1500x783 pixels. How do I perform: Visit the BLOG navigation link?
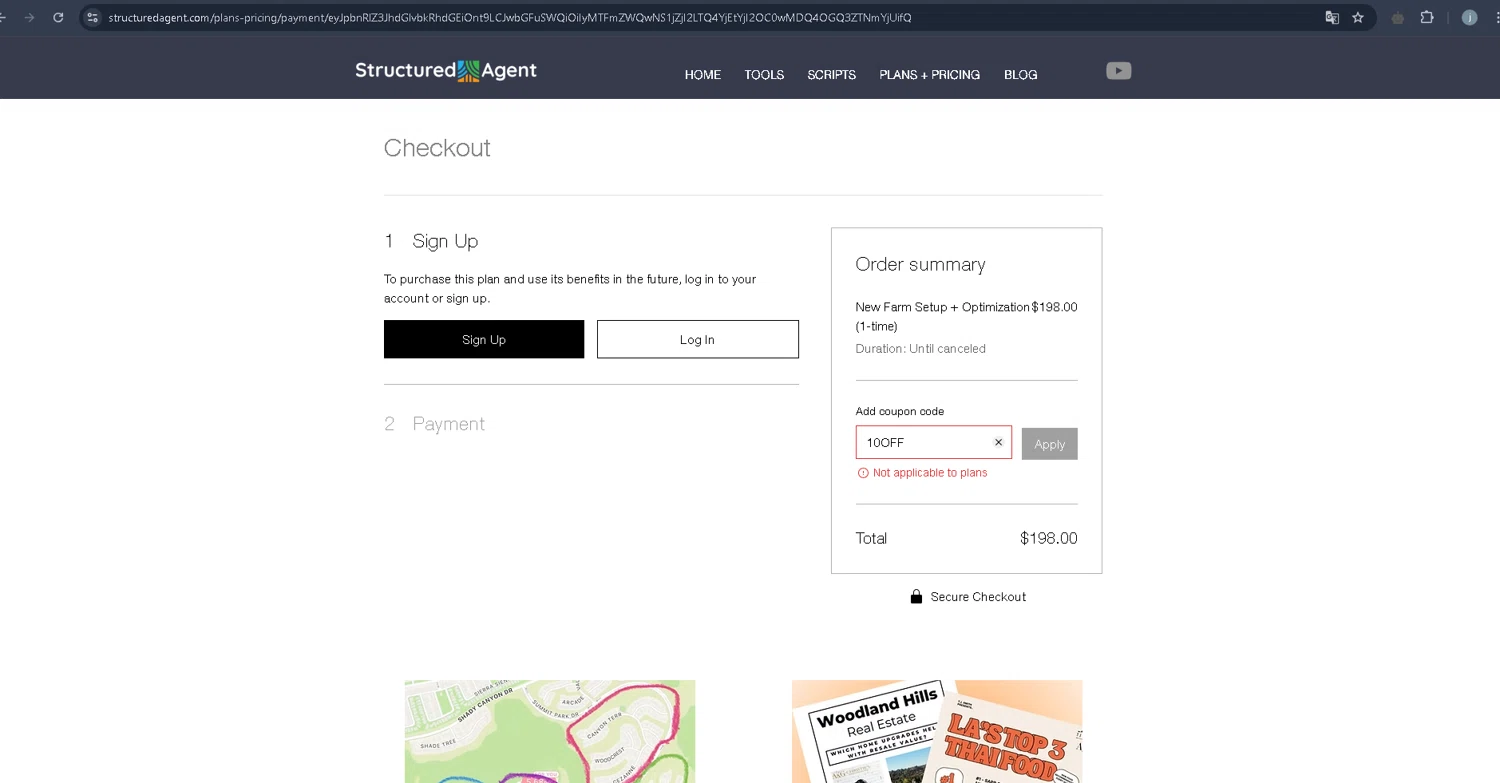pyautogui.click(x=1021, y=75)
